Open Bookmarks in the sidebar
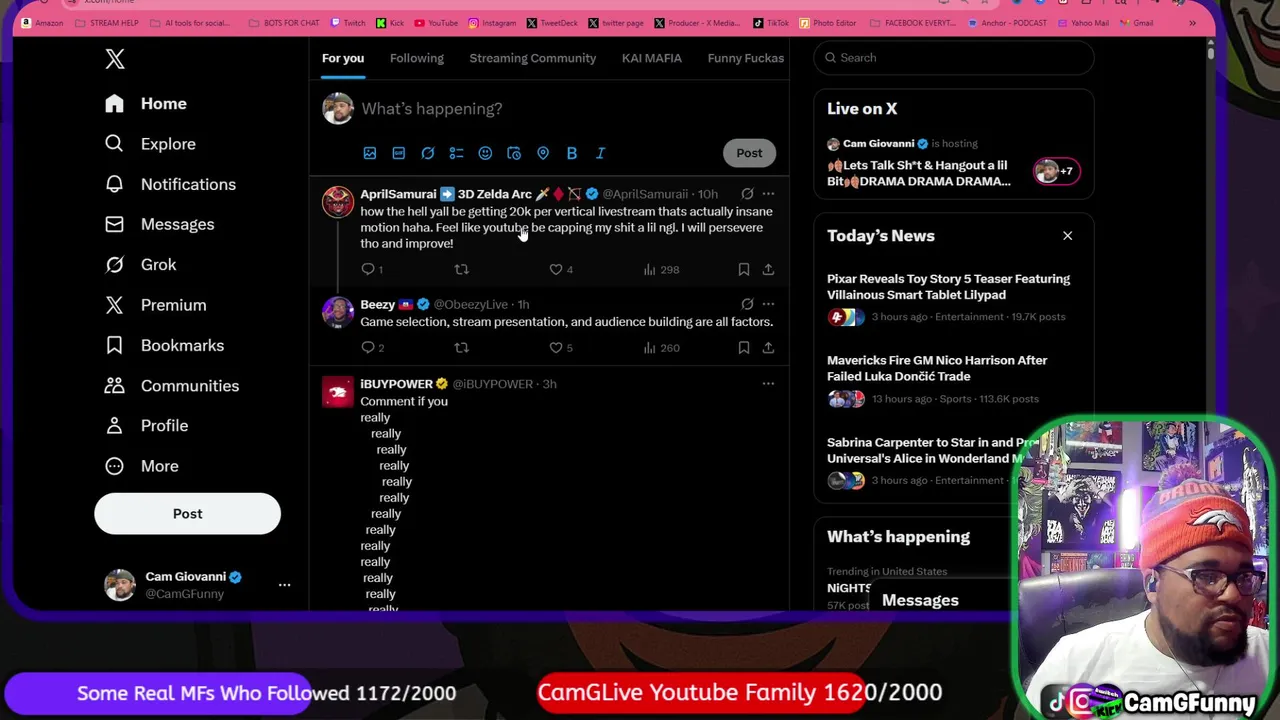Image resolution: width=1280 pixels, height=720 pixels. coord(165,345)
